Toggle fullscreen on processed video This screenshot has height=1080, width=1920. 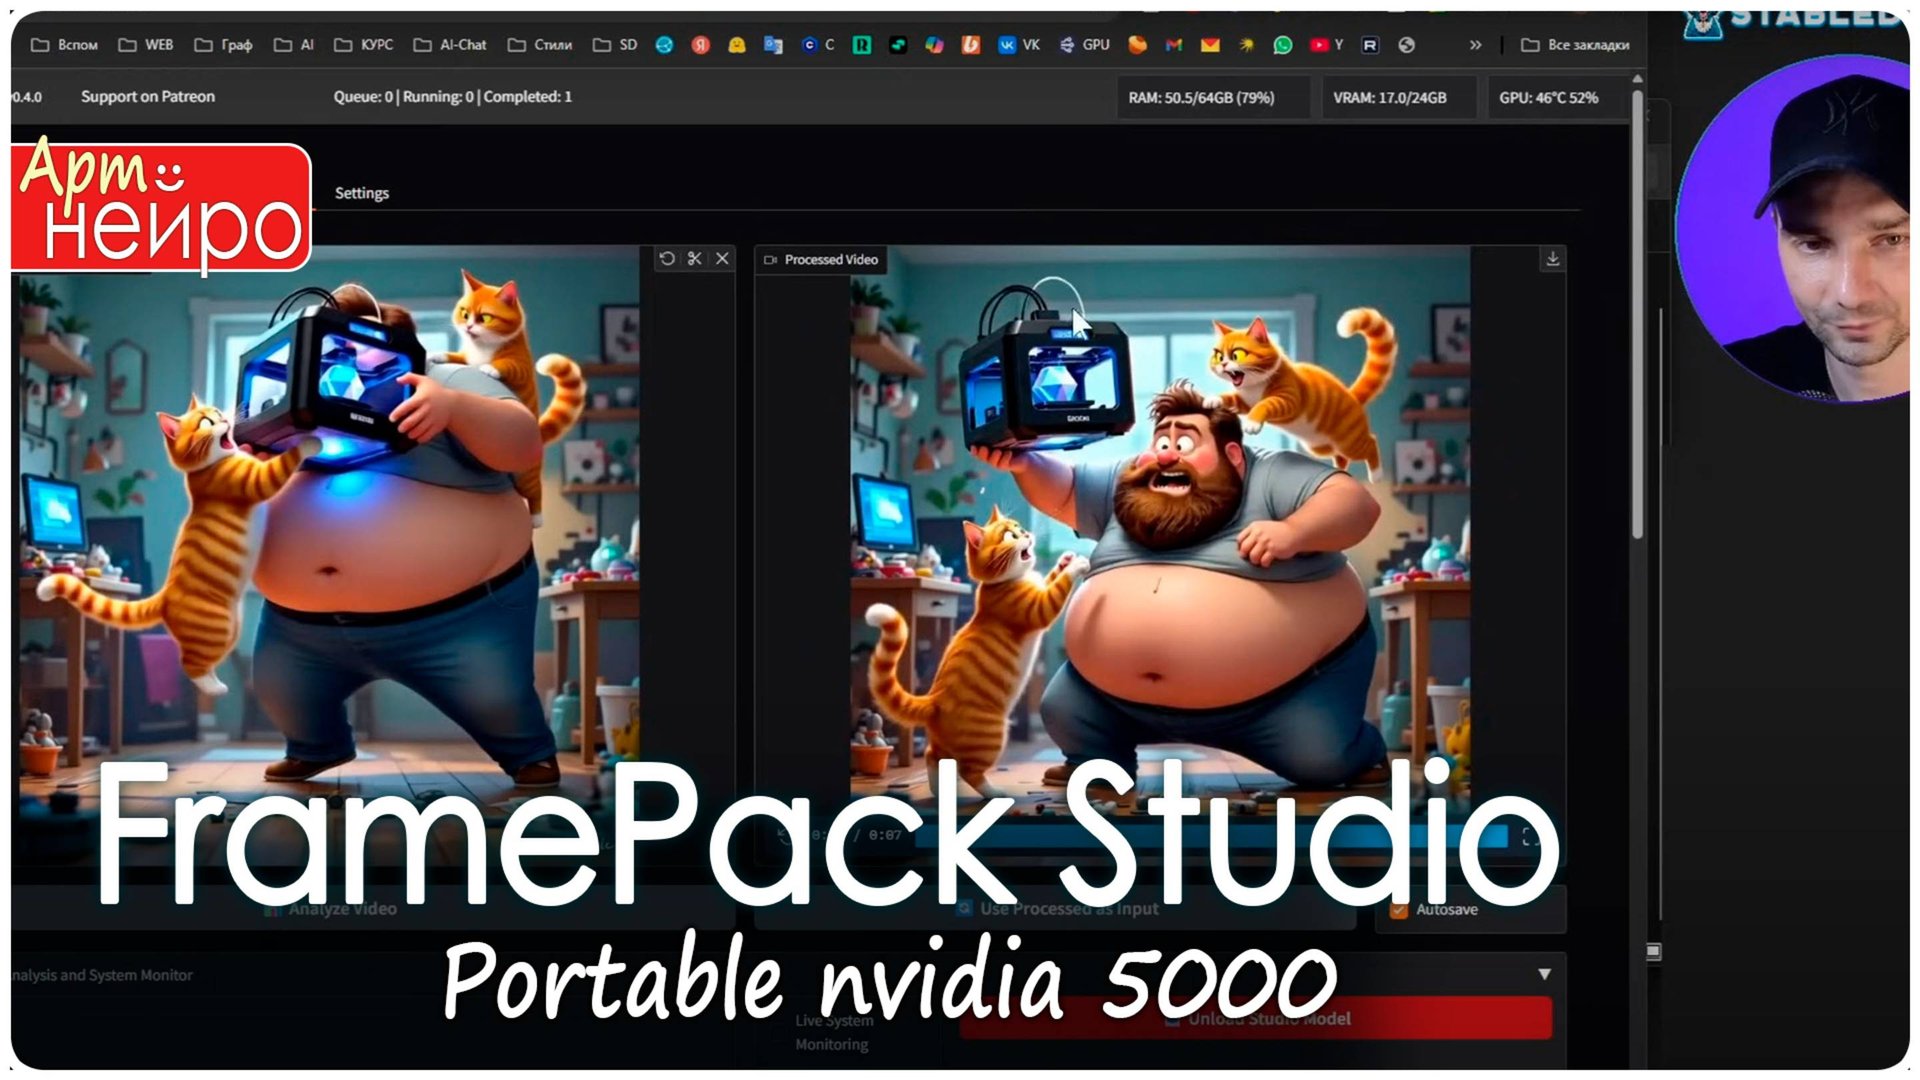[x=1530, y=837]
